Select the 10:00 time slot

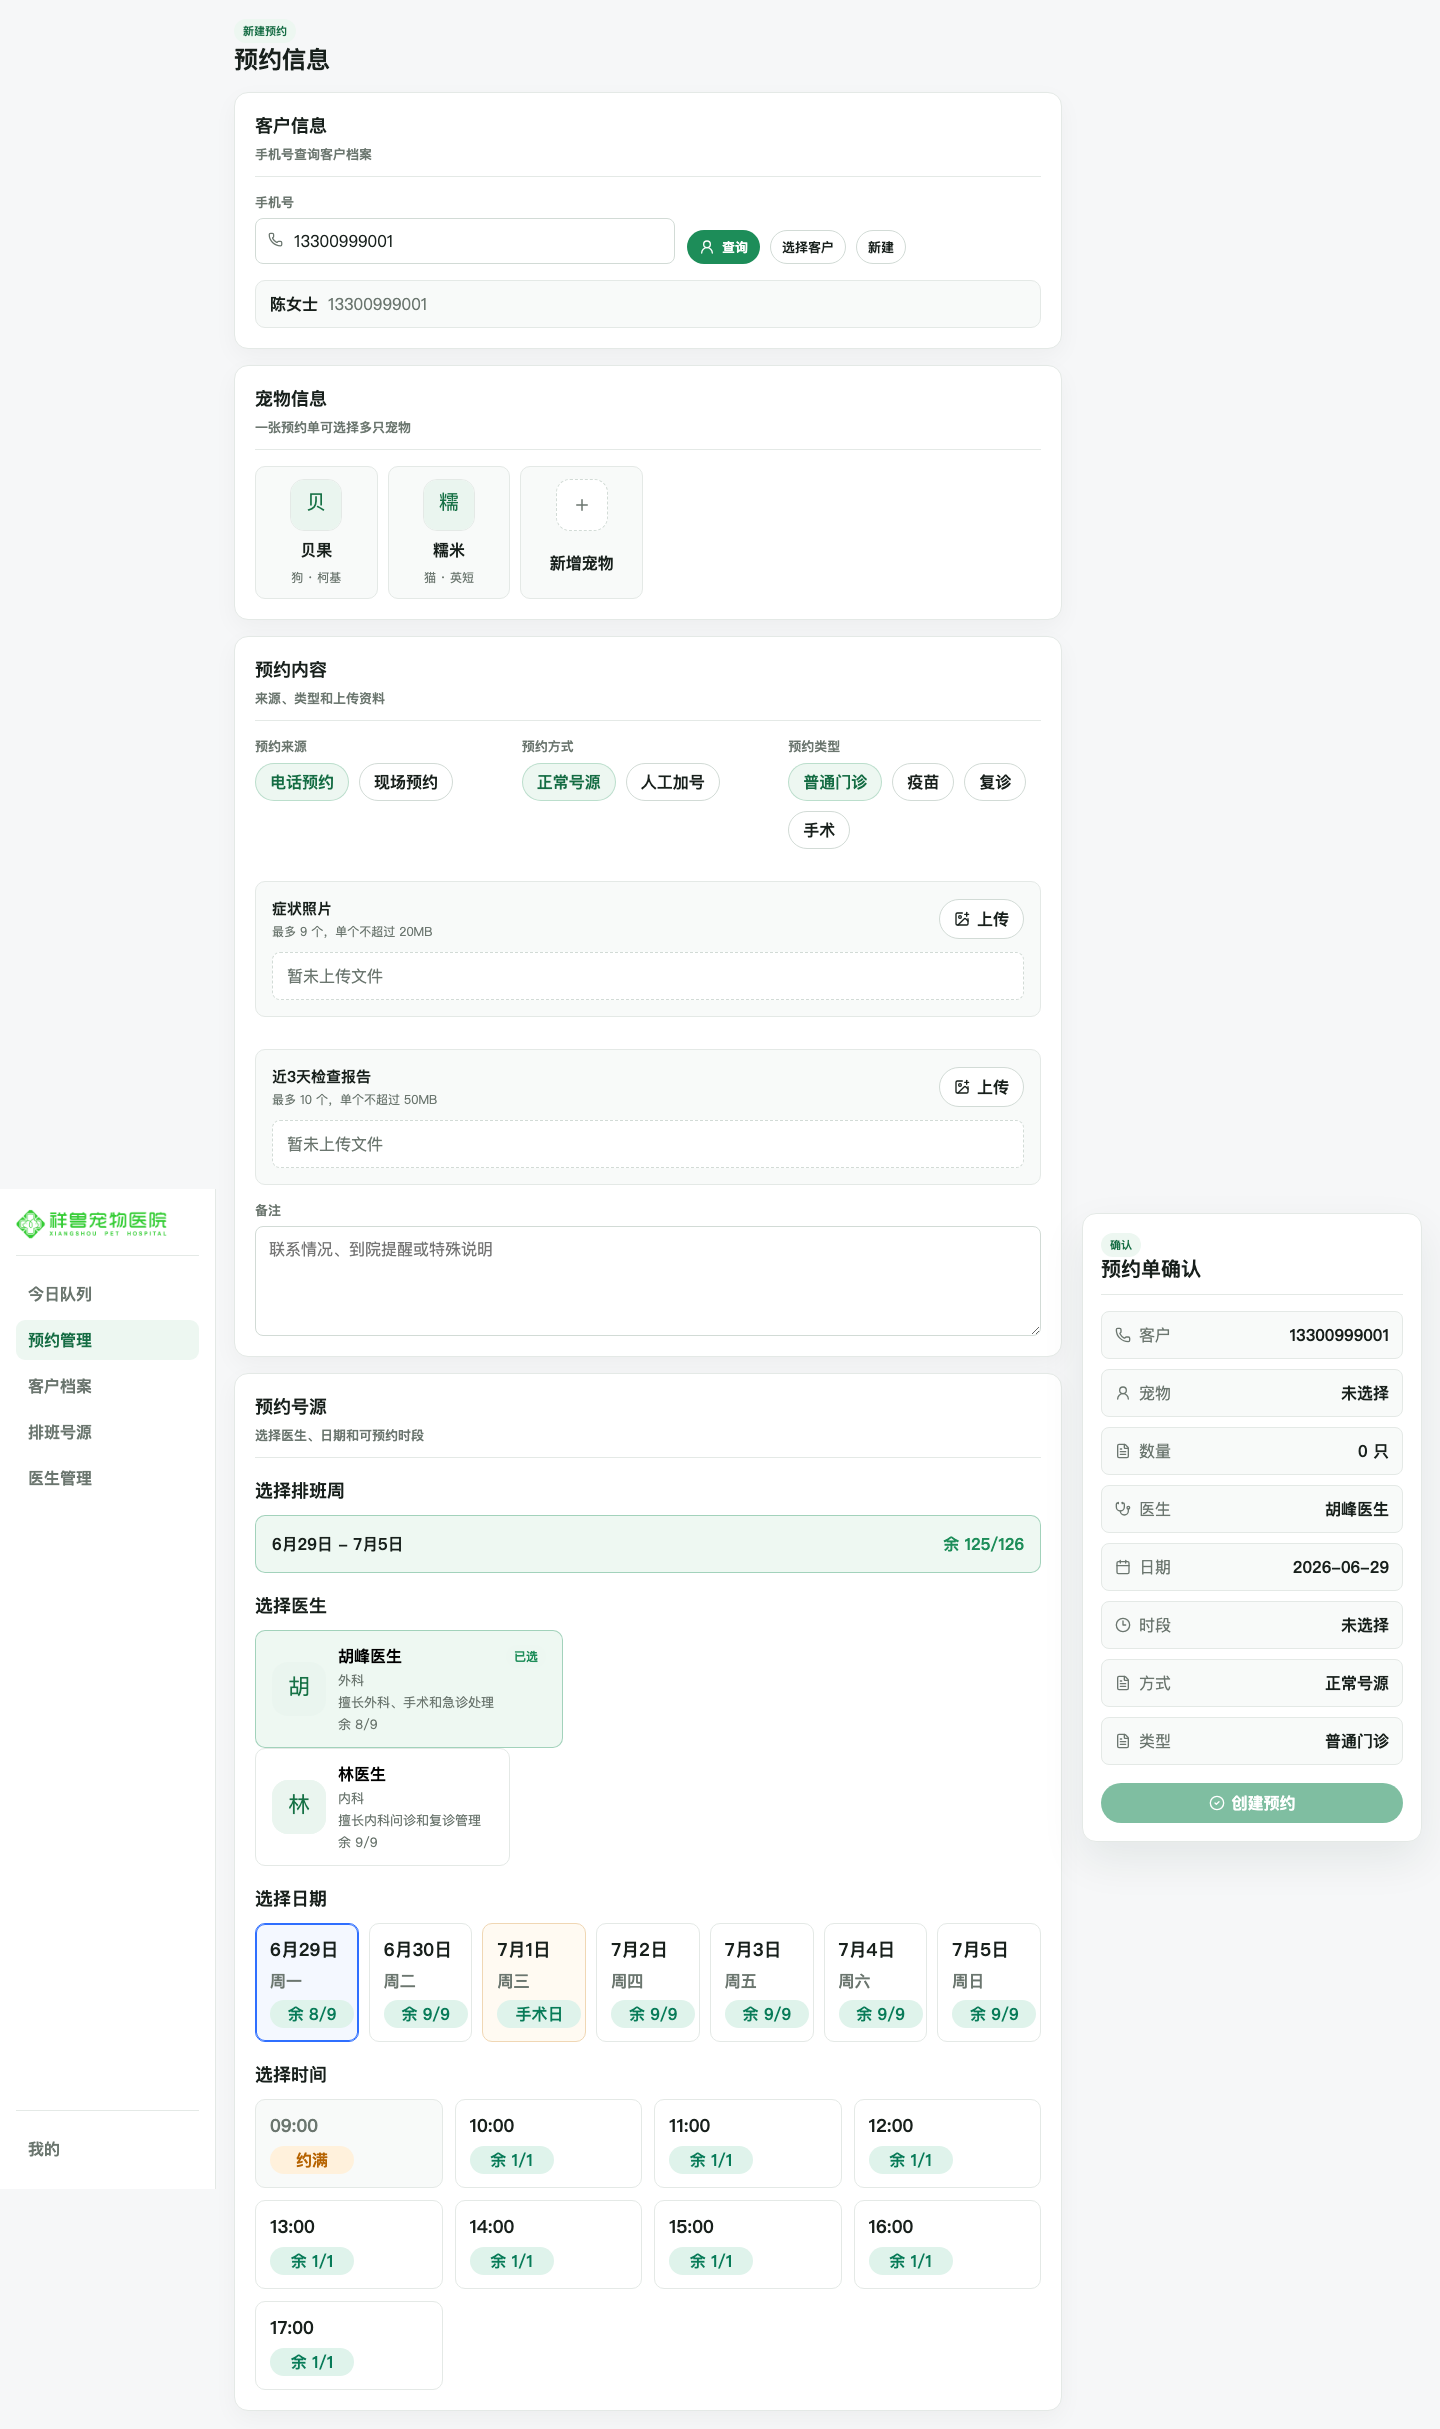click(x=548, y=2143)
